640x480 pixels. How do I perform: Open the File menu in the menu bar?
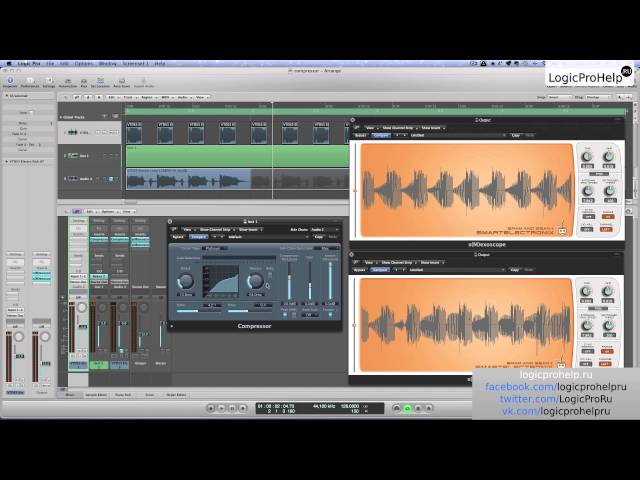click(50, 64)
